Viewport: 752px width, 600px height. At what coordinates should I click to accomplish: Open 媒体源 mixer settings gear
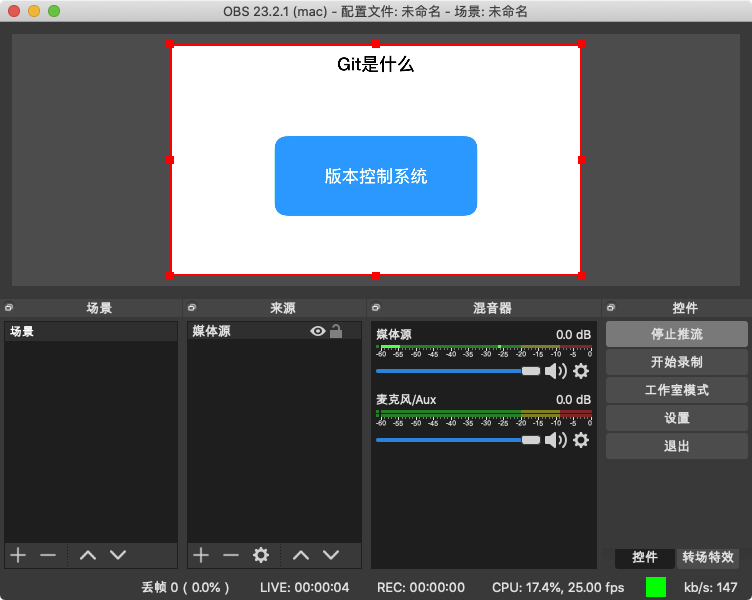click(581, 371)
